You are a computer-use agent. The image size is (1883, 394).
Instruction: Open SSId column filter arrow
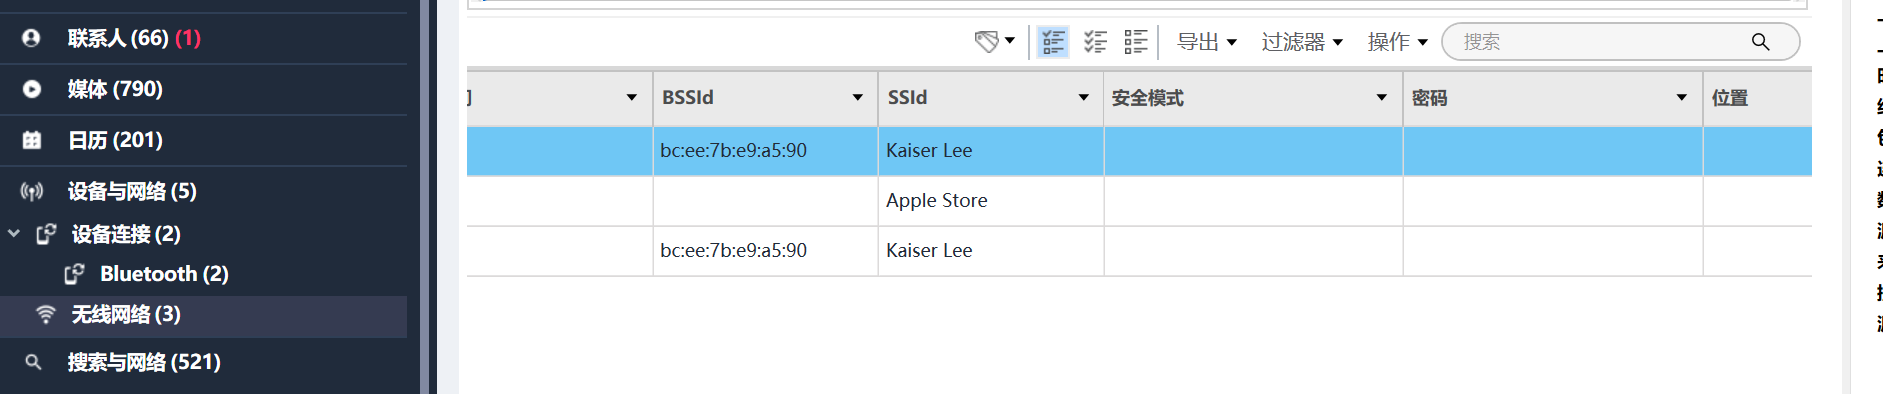pos(1083,98)
